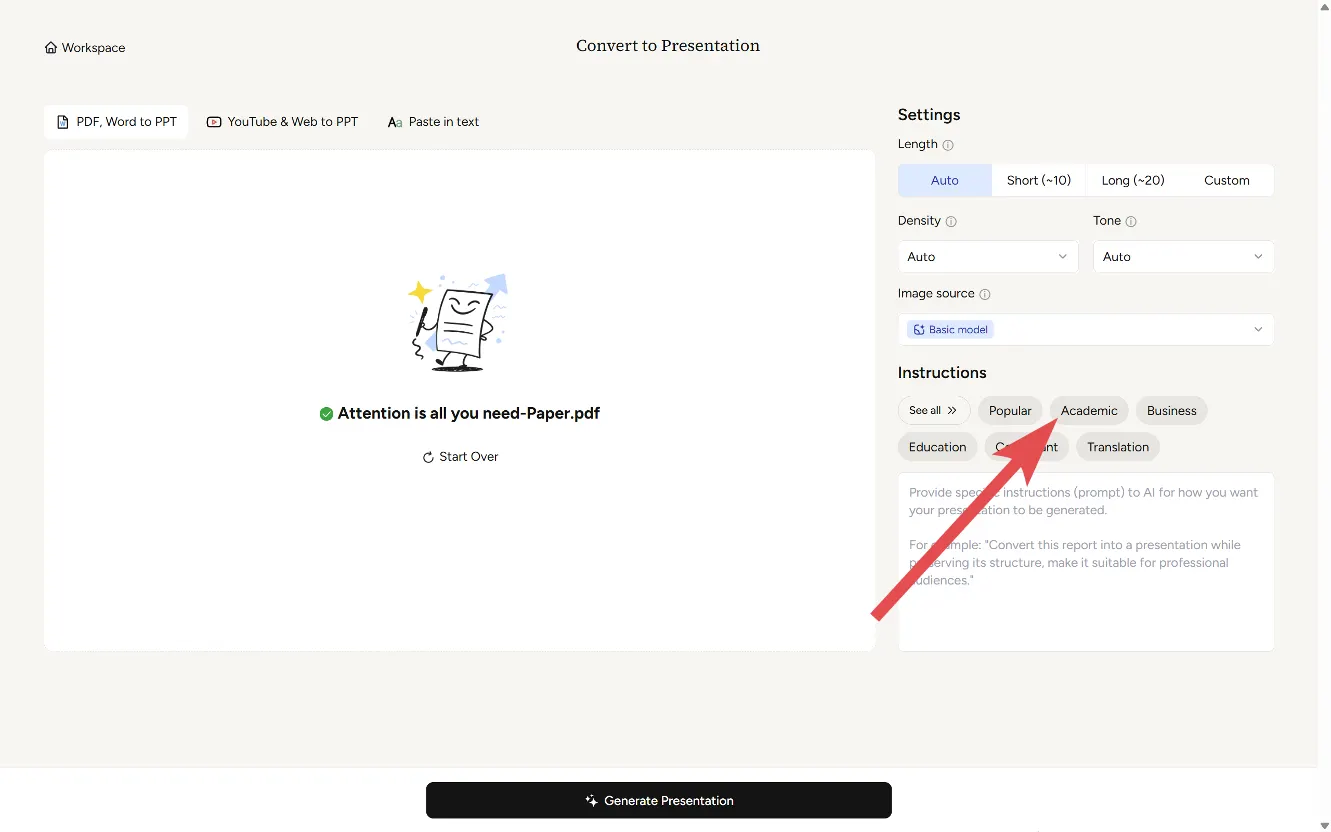Click the instructions prompt text area

click(x=1085, y=600)
